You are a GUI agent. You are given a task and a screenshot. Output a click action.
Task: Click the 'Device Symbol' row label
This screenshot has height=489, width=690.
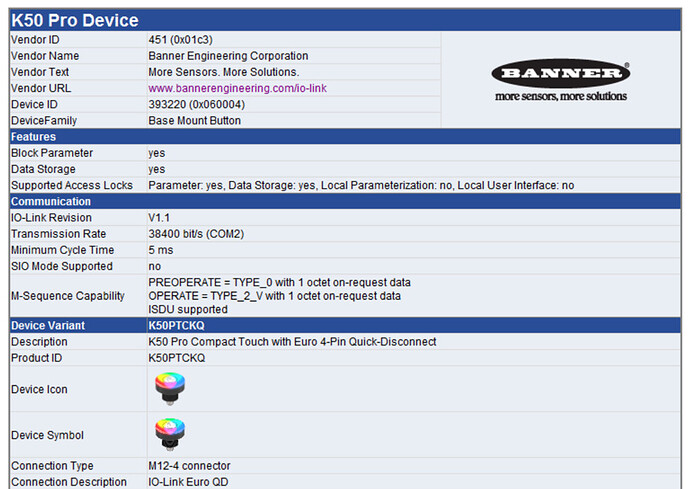[48, 435]
